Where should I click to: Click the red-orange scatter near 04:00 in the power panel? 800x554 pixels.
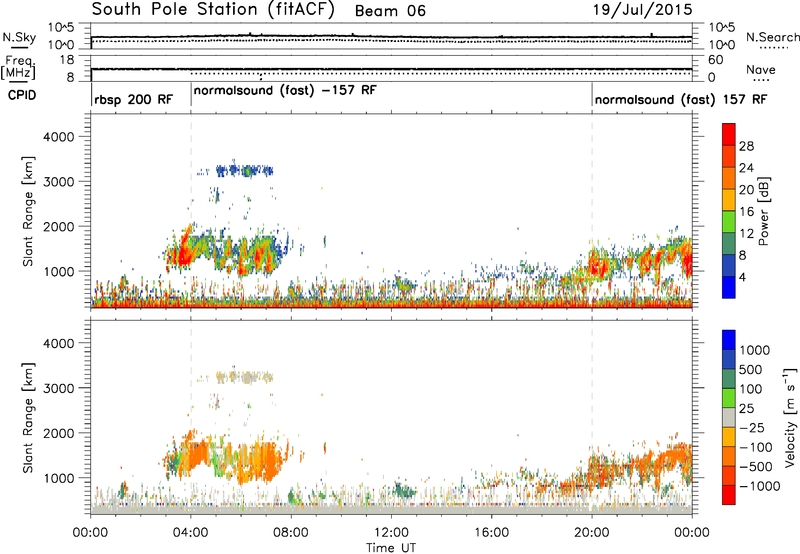[x=183, y=247]
